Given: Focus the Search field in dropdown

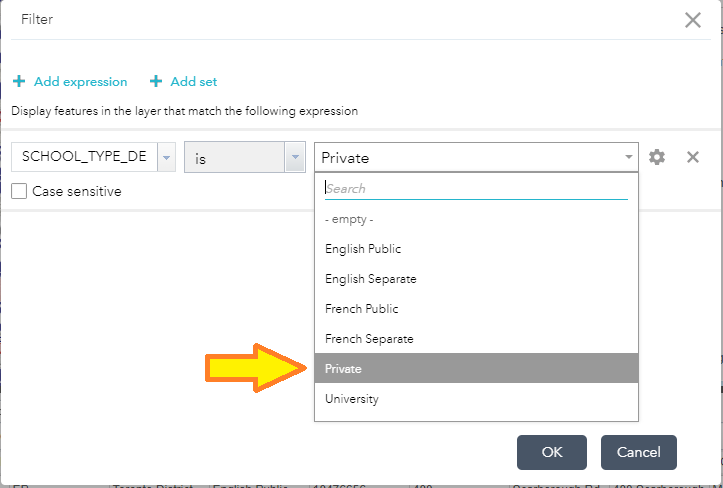Looking at the screenshot, I should point(475,188).
